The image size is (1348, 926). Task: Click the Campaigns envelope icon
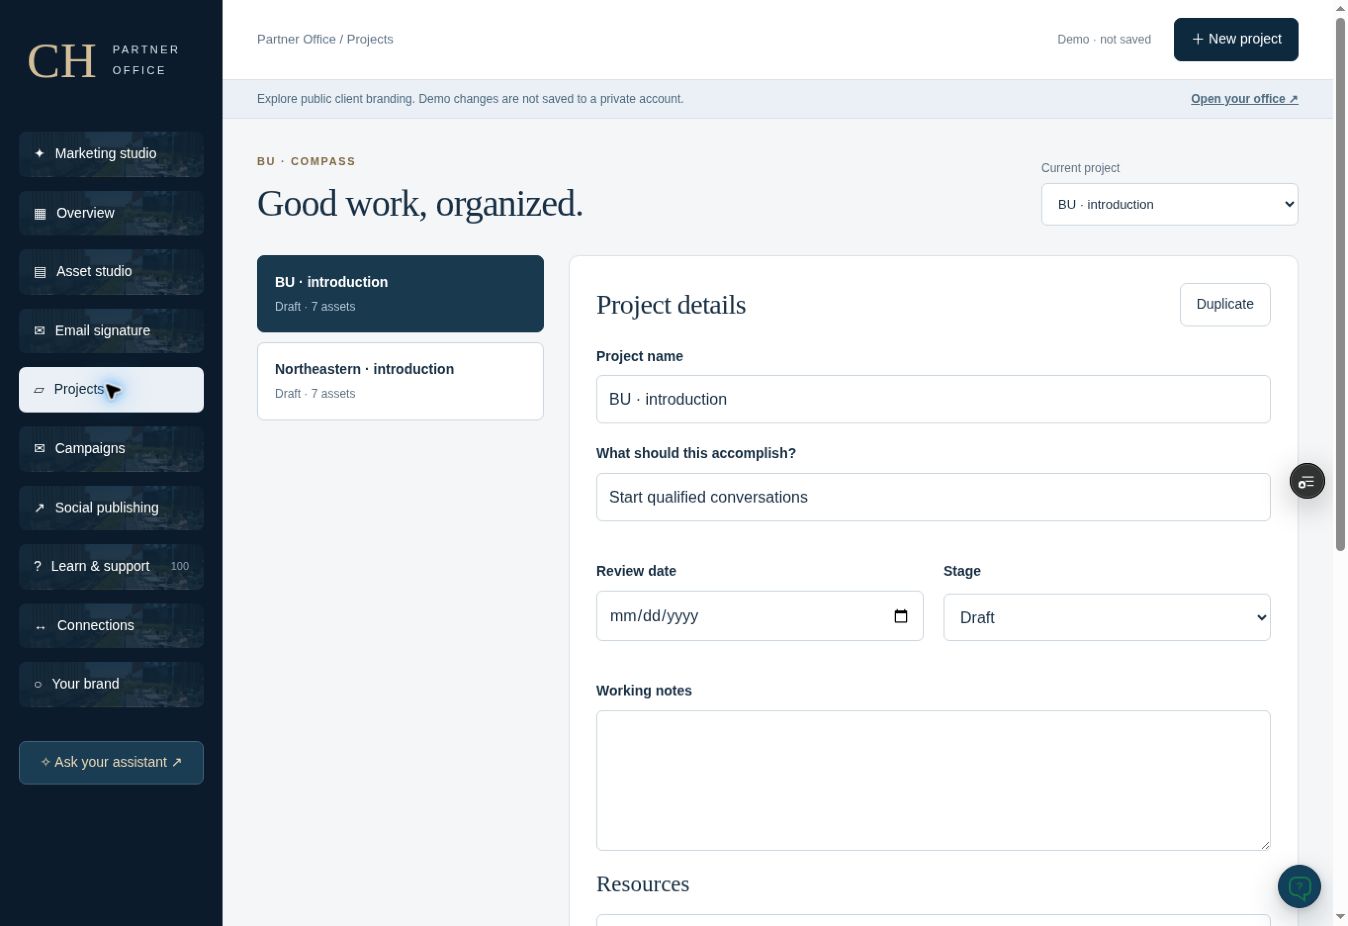tap(39, 448)
